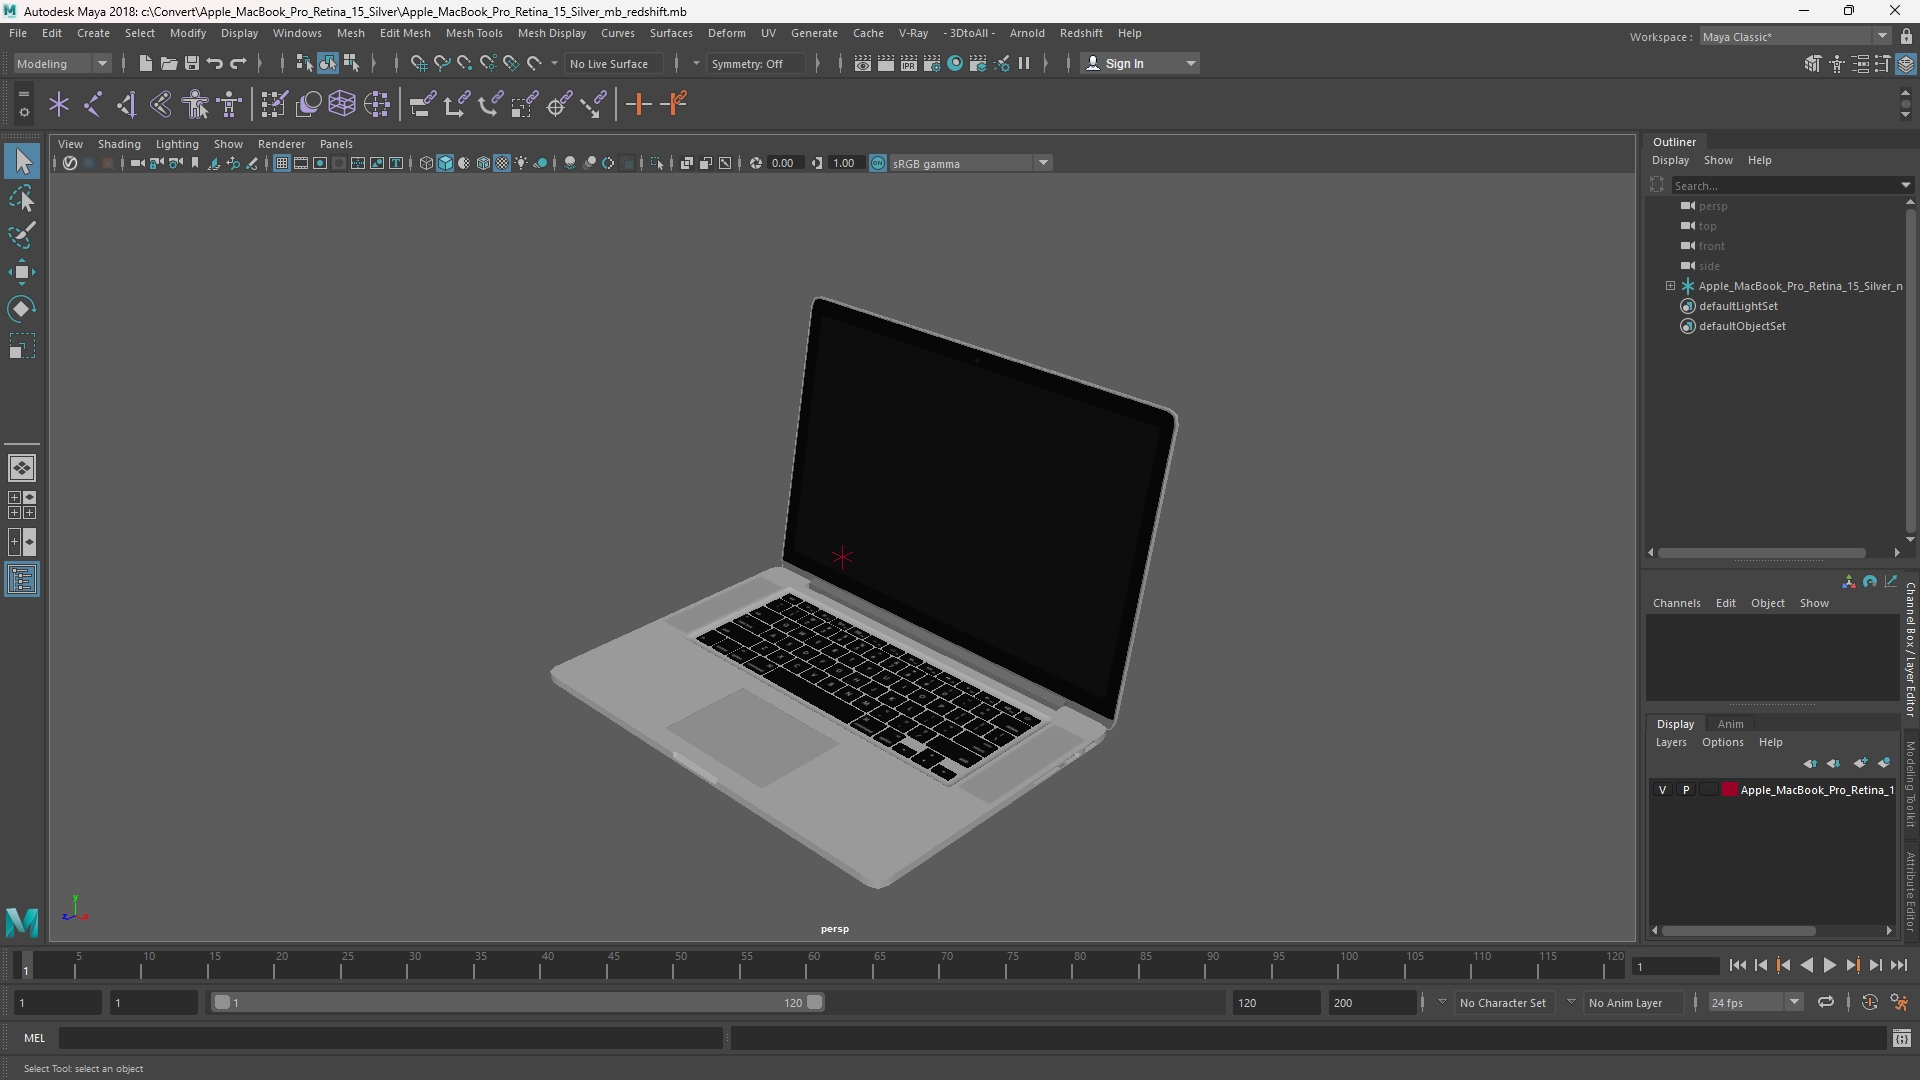This screenshot has height=1080, width=1920.
Task: Open the Redshift menu
Action: (1081, 33)
